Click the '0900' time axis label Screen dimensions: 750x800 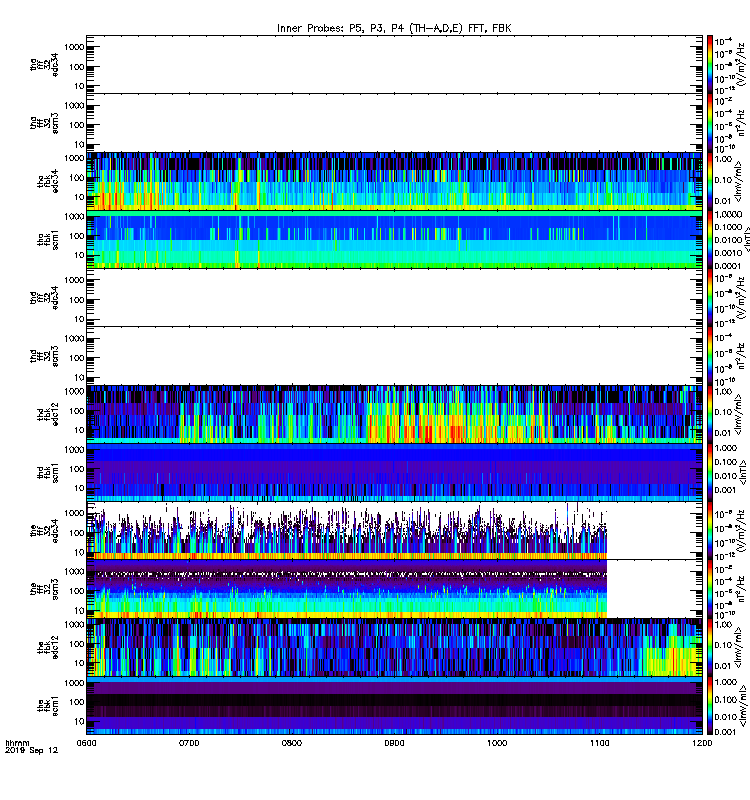tap(394, 743)
